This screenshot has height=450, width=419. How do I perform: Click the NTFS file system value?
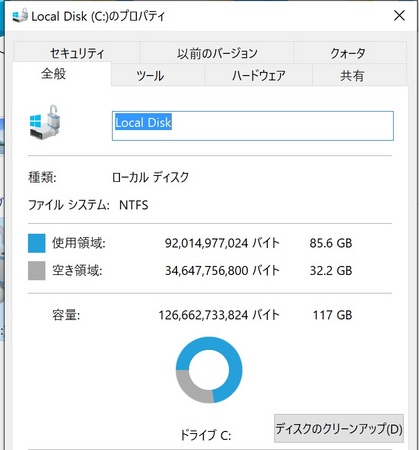[134, 205]
